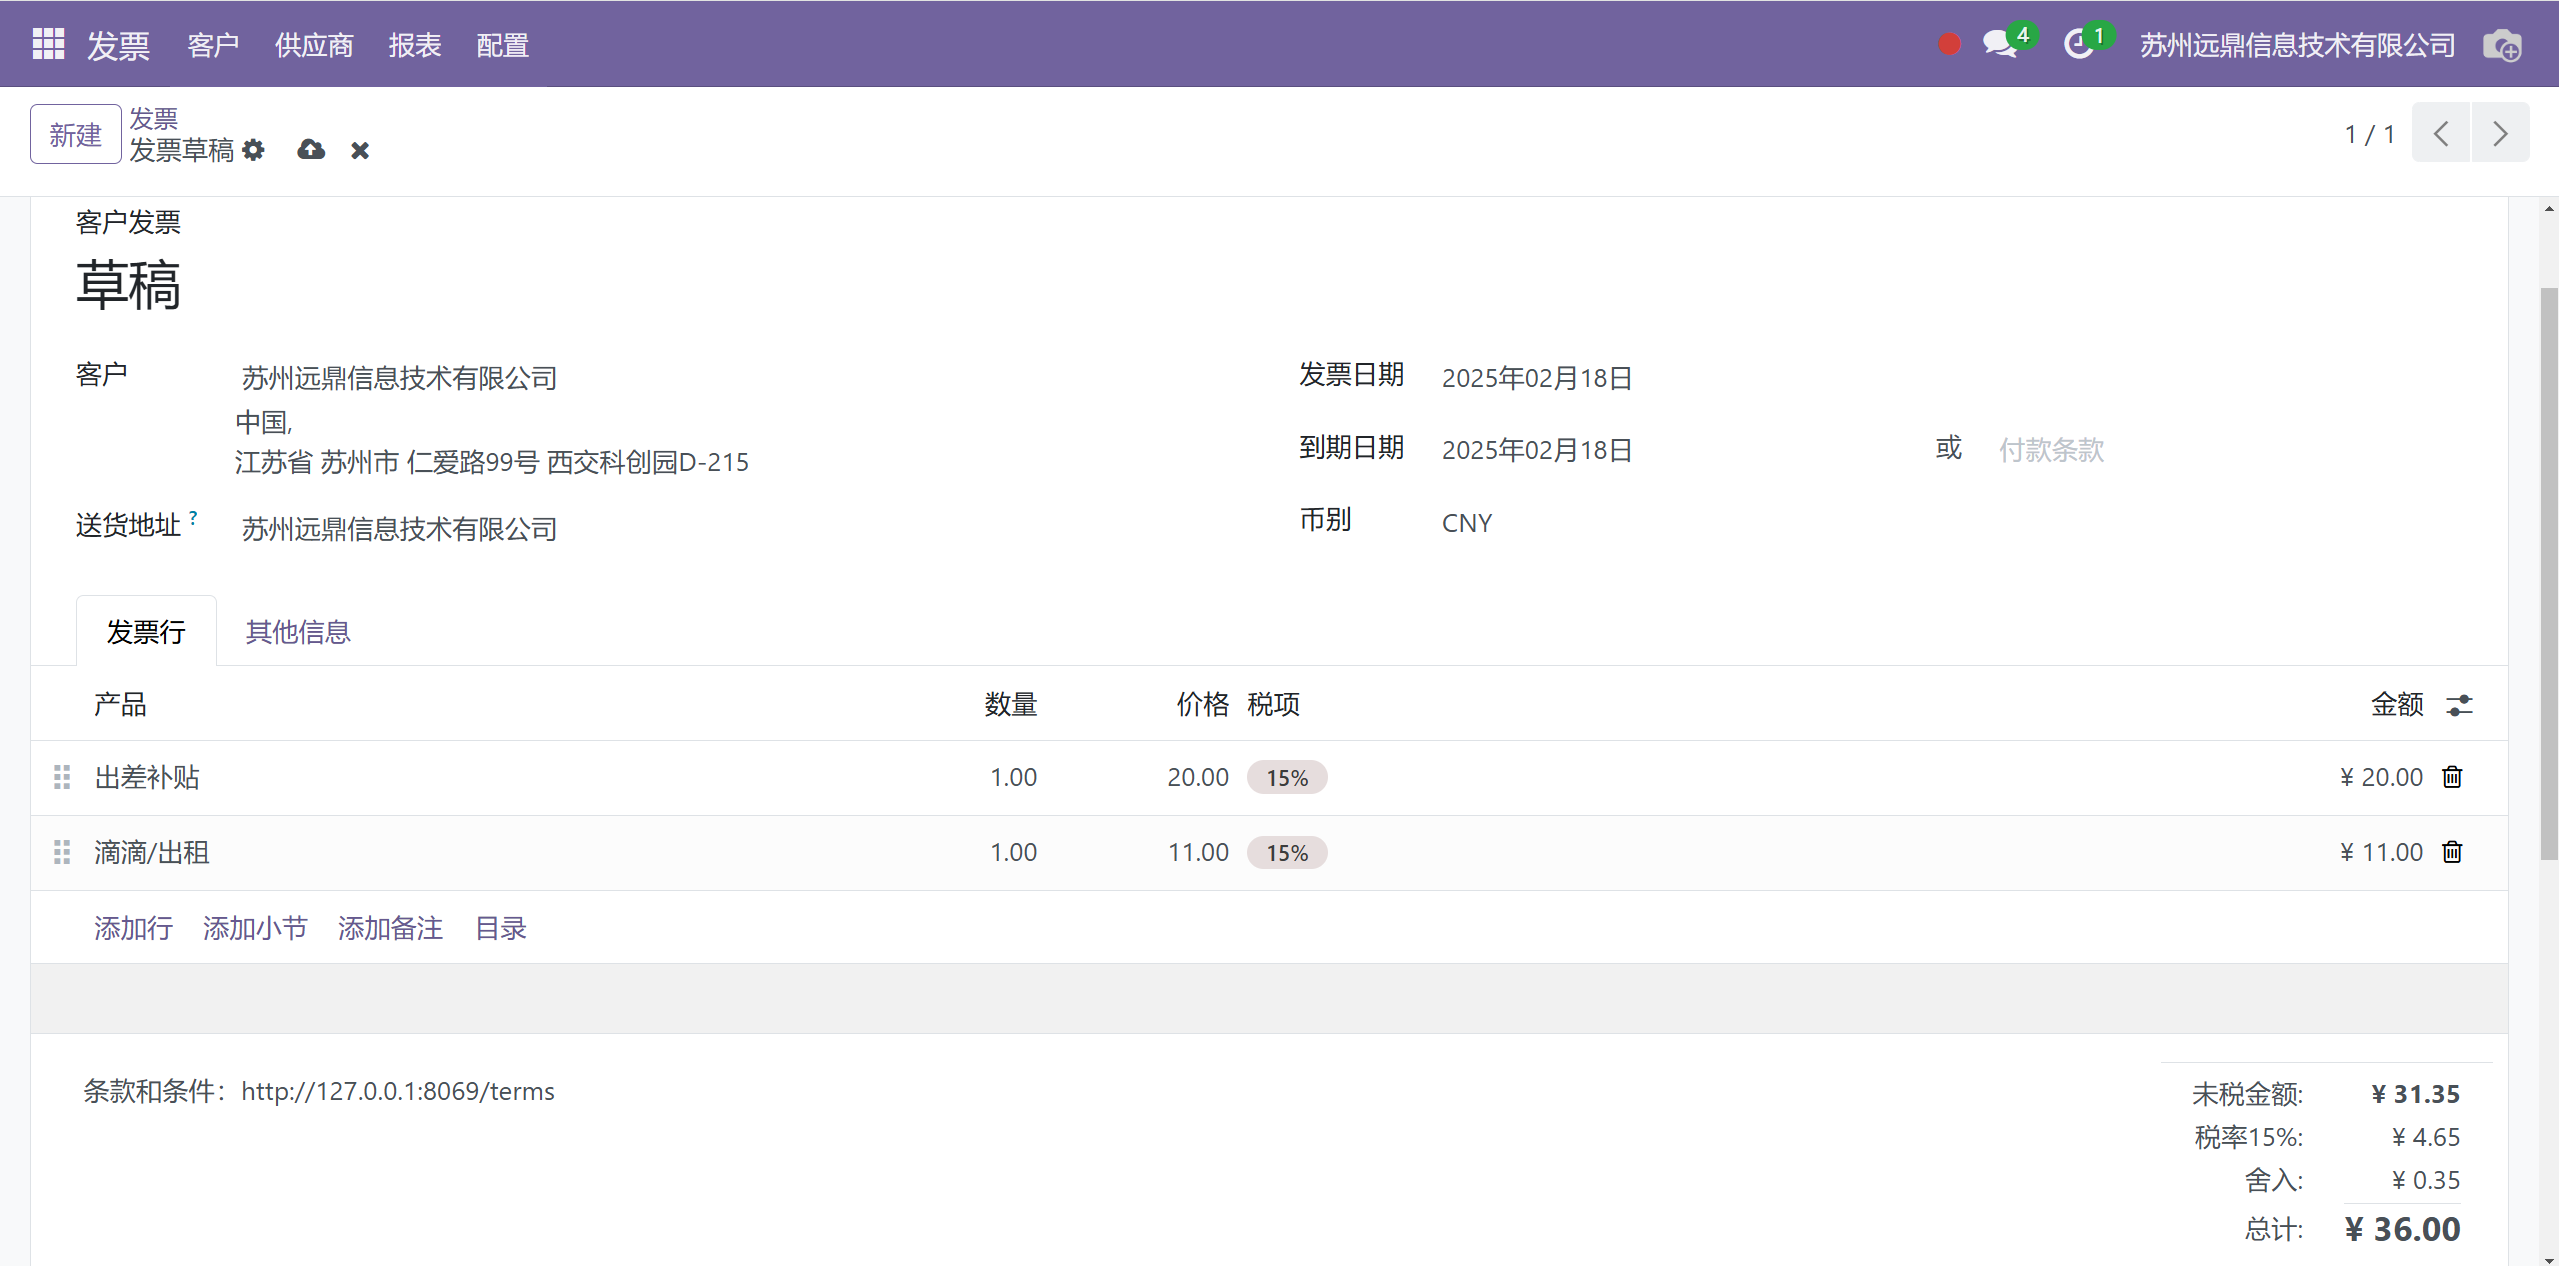The width and height of the screenshot is (2559, 1266).
Task: Click the 新建 button
Action: [76, 134]
